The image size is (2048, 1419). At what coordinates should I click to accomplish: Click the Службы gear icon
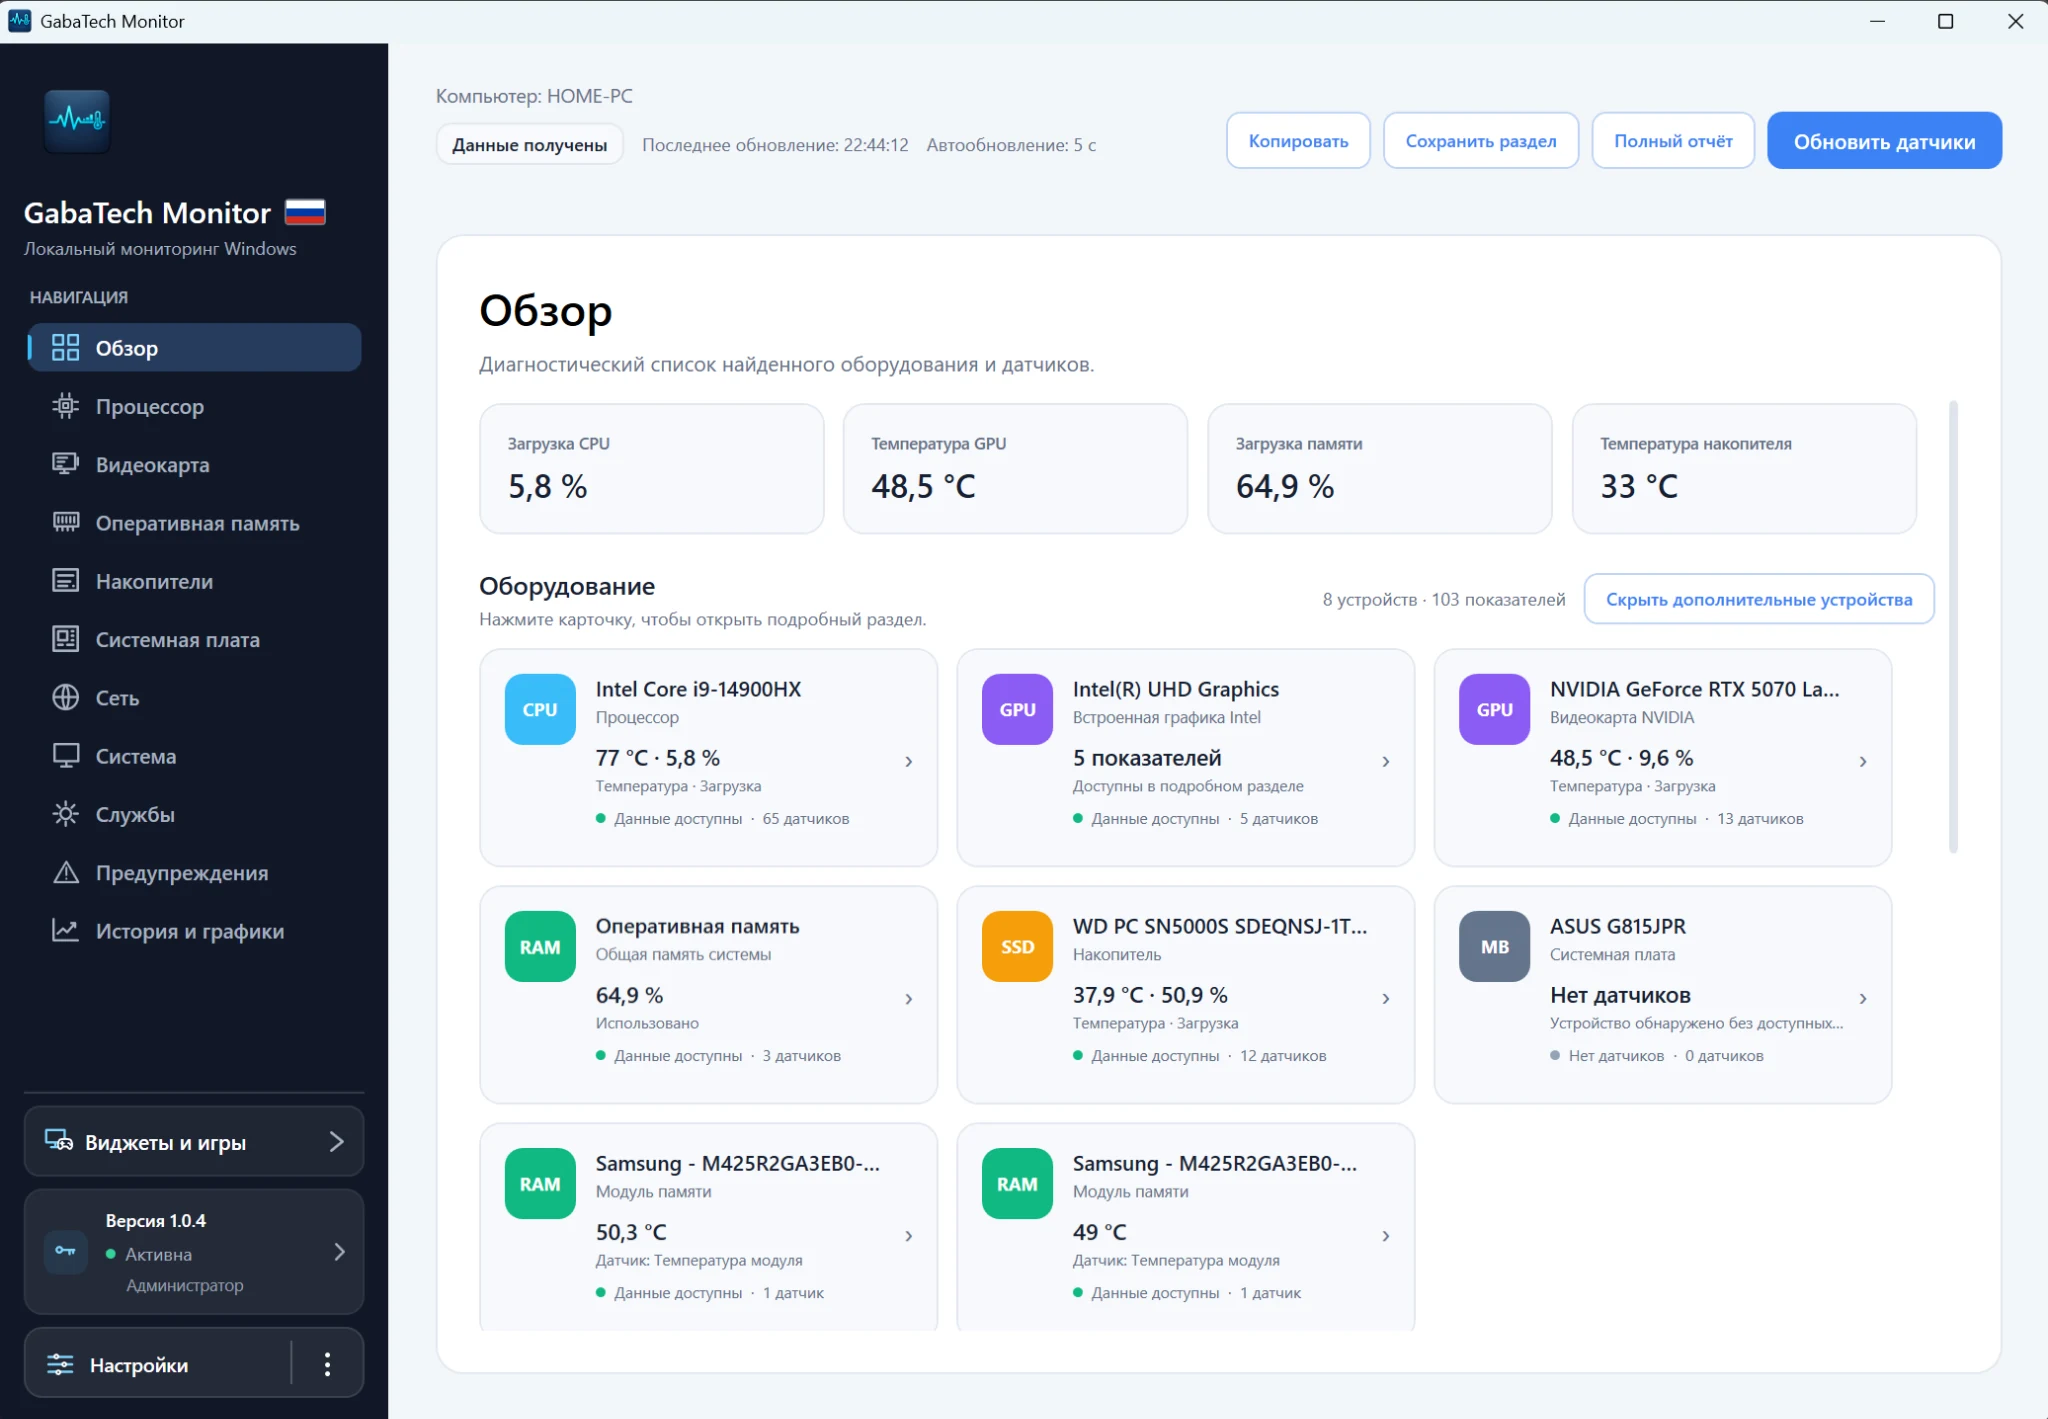[x=65, y=814]
